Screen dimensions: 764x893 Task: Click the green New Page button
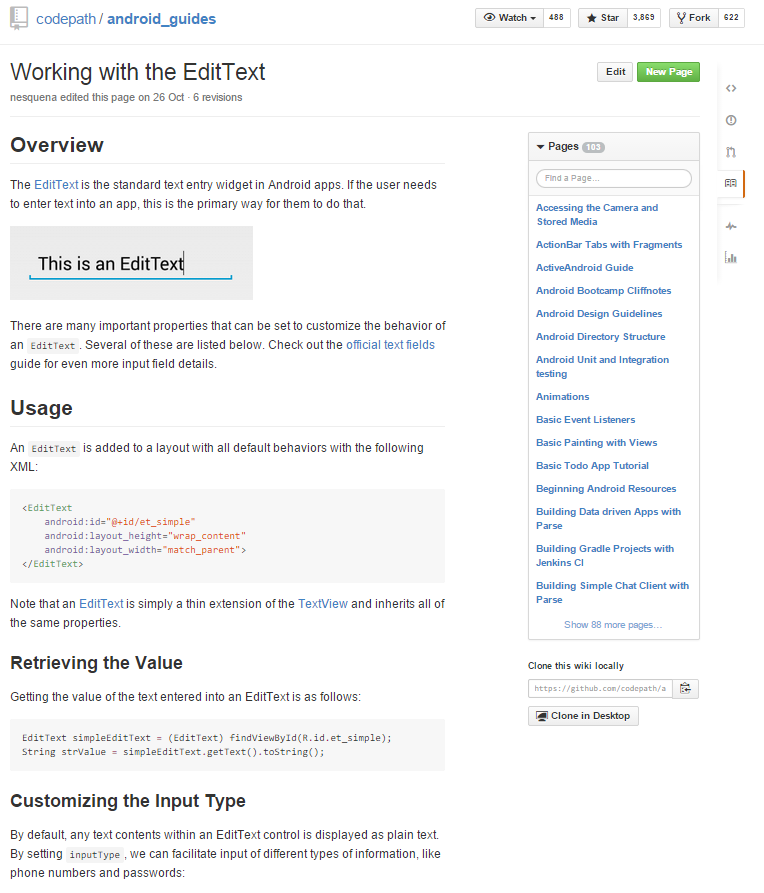669,72
